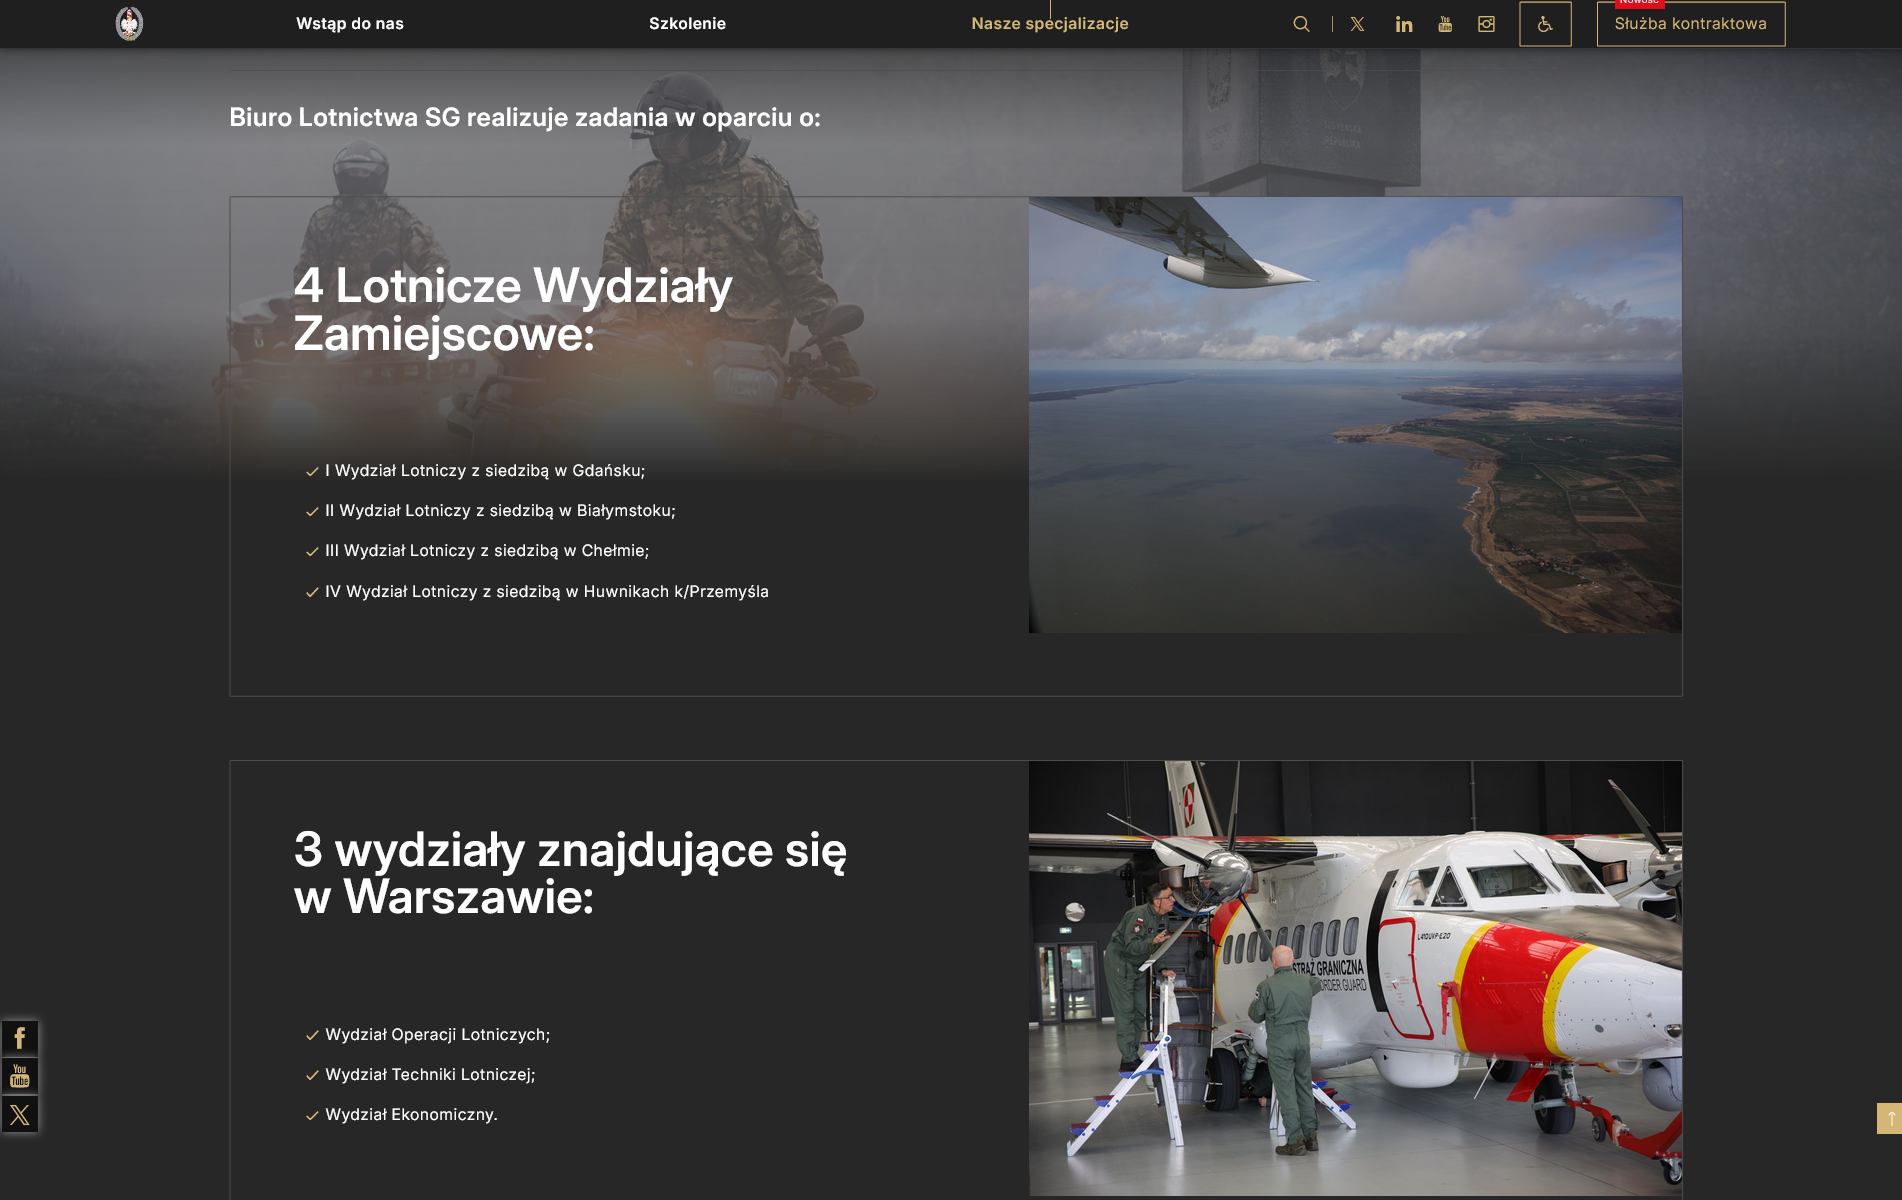Image resolution: width=1902 pixels, height=1200 pixels.
Task: Open the Instagram icon in header
Action: tap(1486, 24)
